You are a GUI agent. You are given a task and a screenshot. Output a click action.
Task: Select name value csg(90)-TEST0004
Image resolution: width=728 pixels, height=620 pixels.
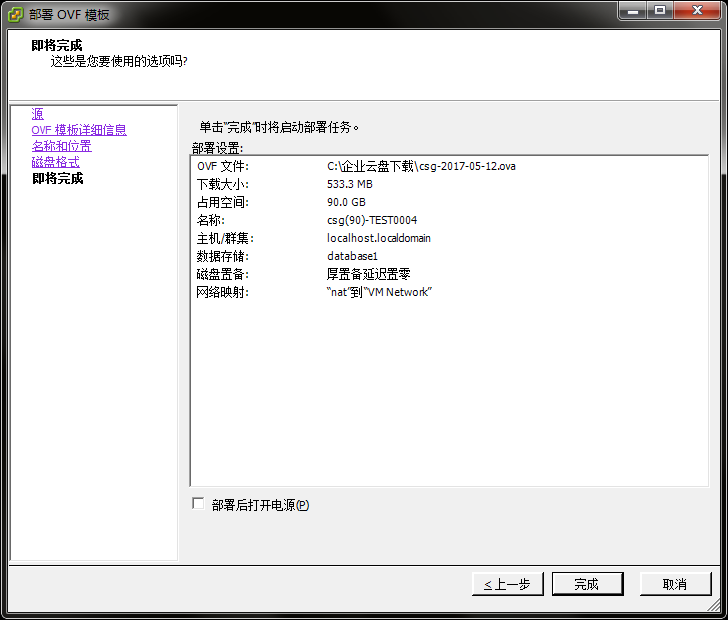pyautogui.click(x=372, y=220)
